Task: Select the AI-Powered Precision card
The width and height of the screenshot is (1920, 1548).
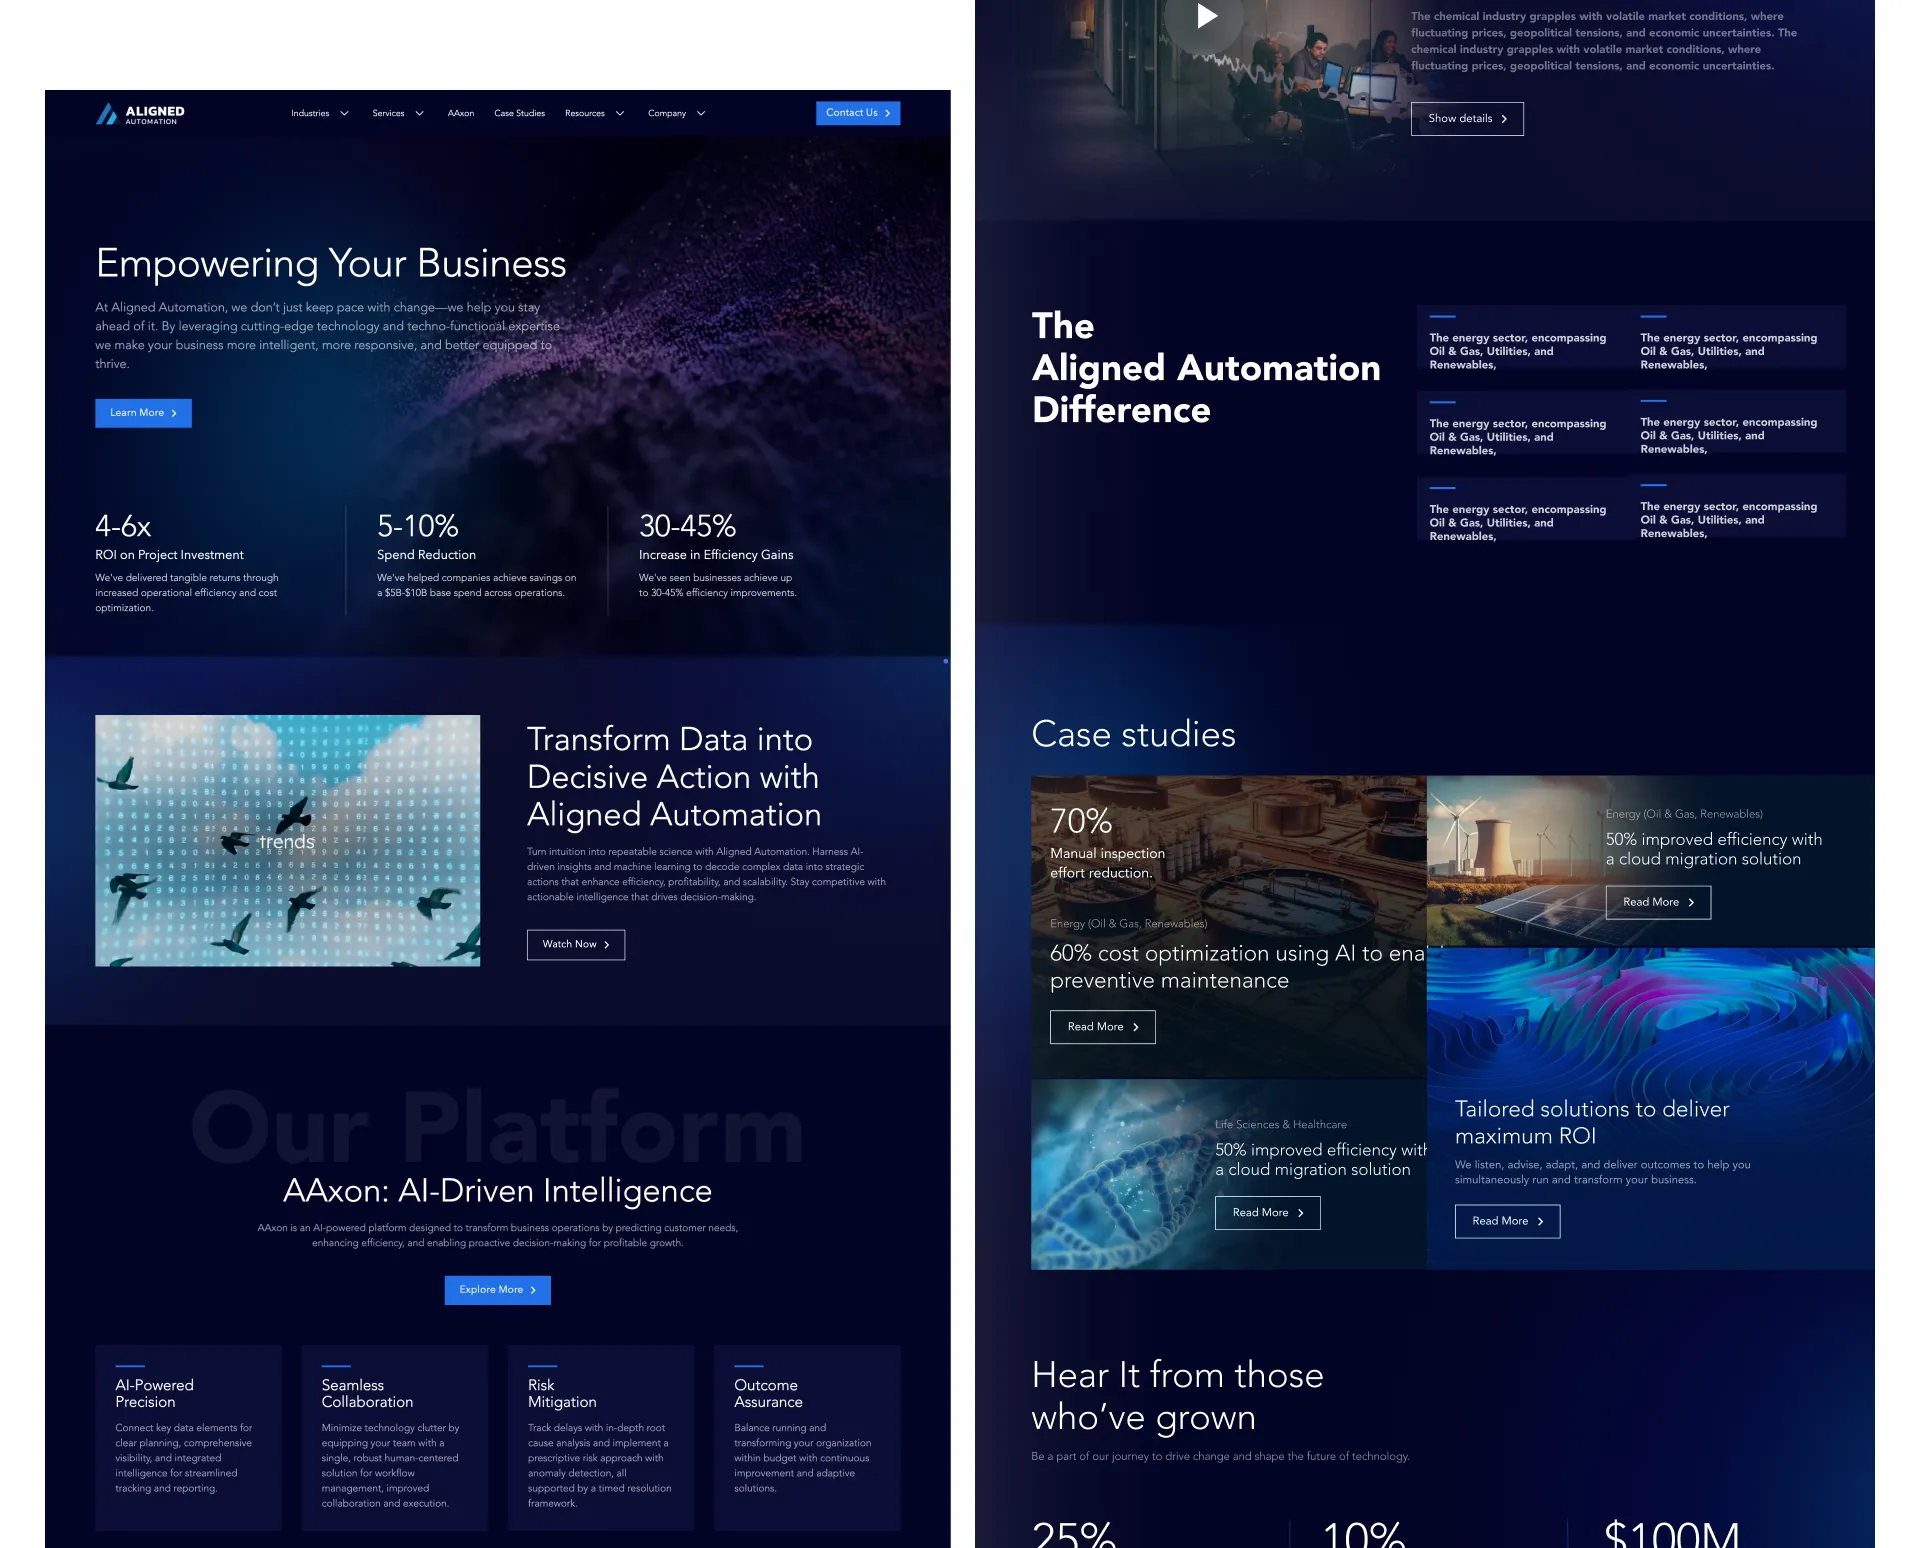Action: pyautogui.click(x=188, y=1437)
